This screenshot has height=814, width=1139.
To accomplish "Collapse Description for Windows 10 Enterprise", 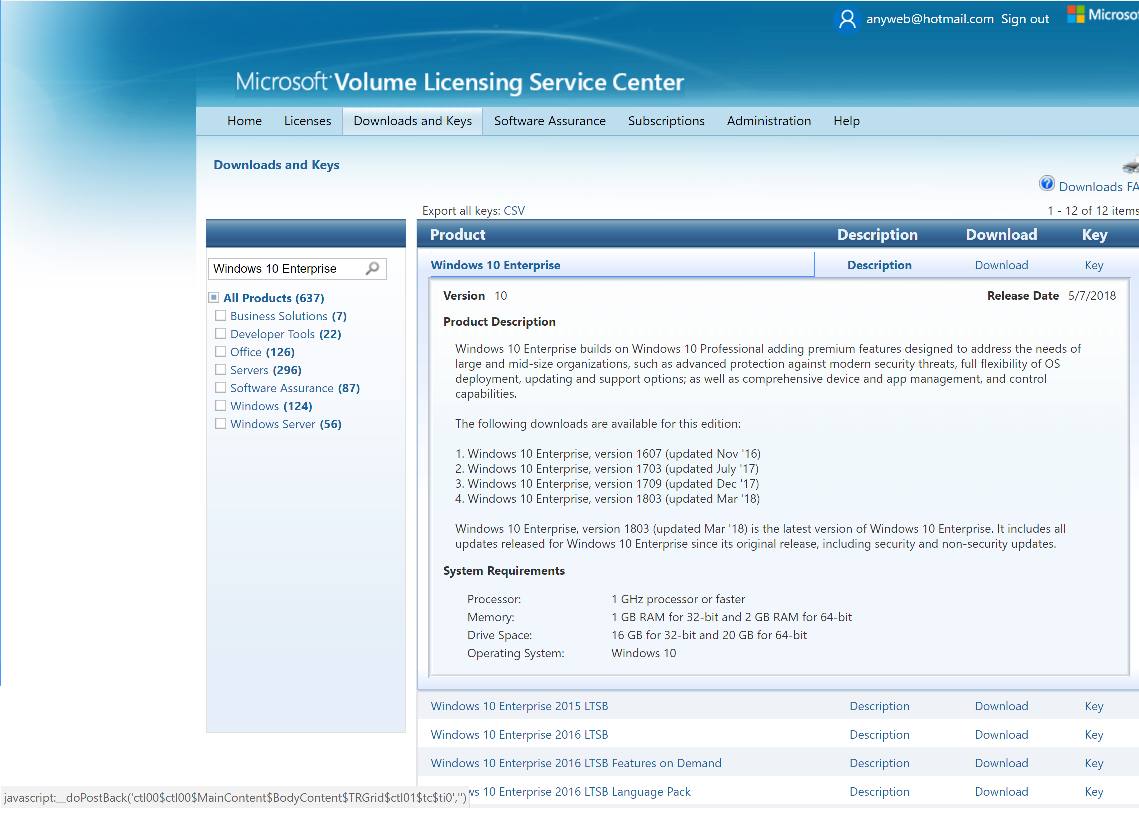I will tap(879, 265).
